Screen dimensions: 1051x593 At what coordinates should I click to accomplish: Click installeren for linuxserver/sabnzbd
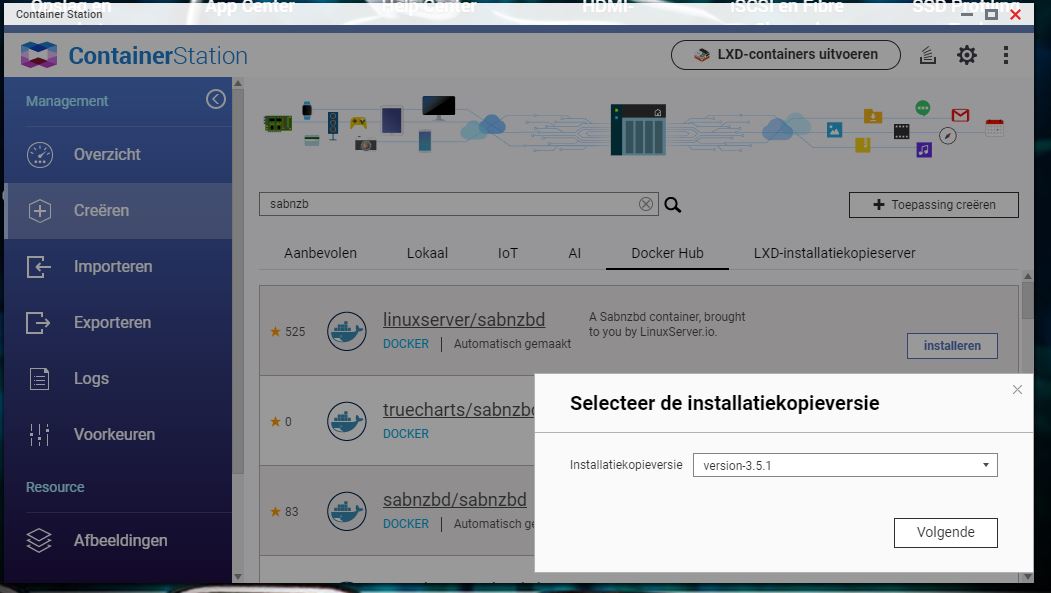[951, 345]
